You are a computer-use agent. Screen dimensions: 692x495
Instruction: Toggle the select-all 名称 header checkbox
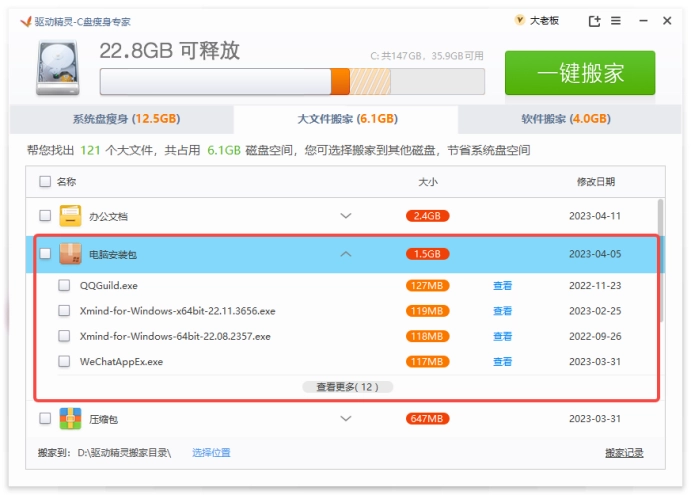coord(45,182)
